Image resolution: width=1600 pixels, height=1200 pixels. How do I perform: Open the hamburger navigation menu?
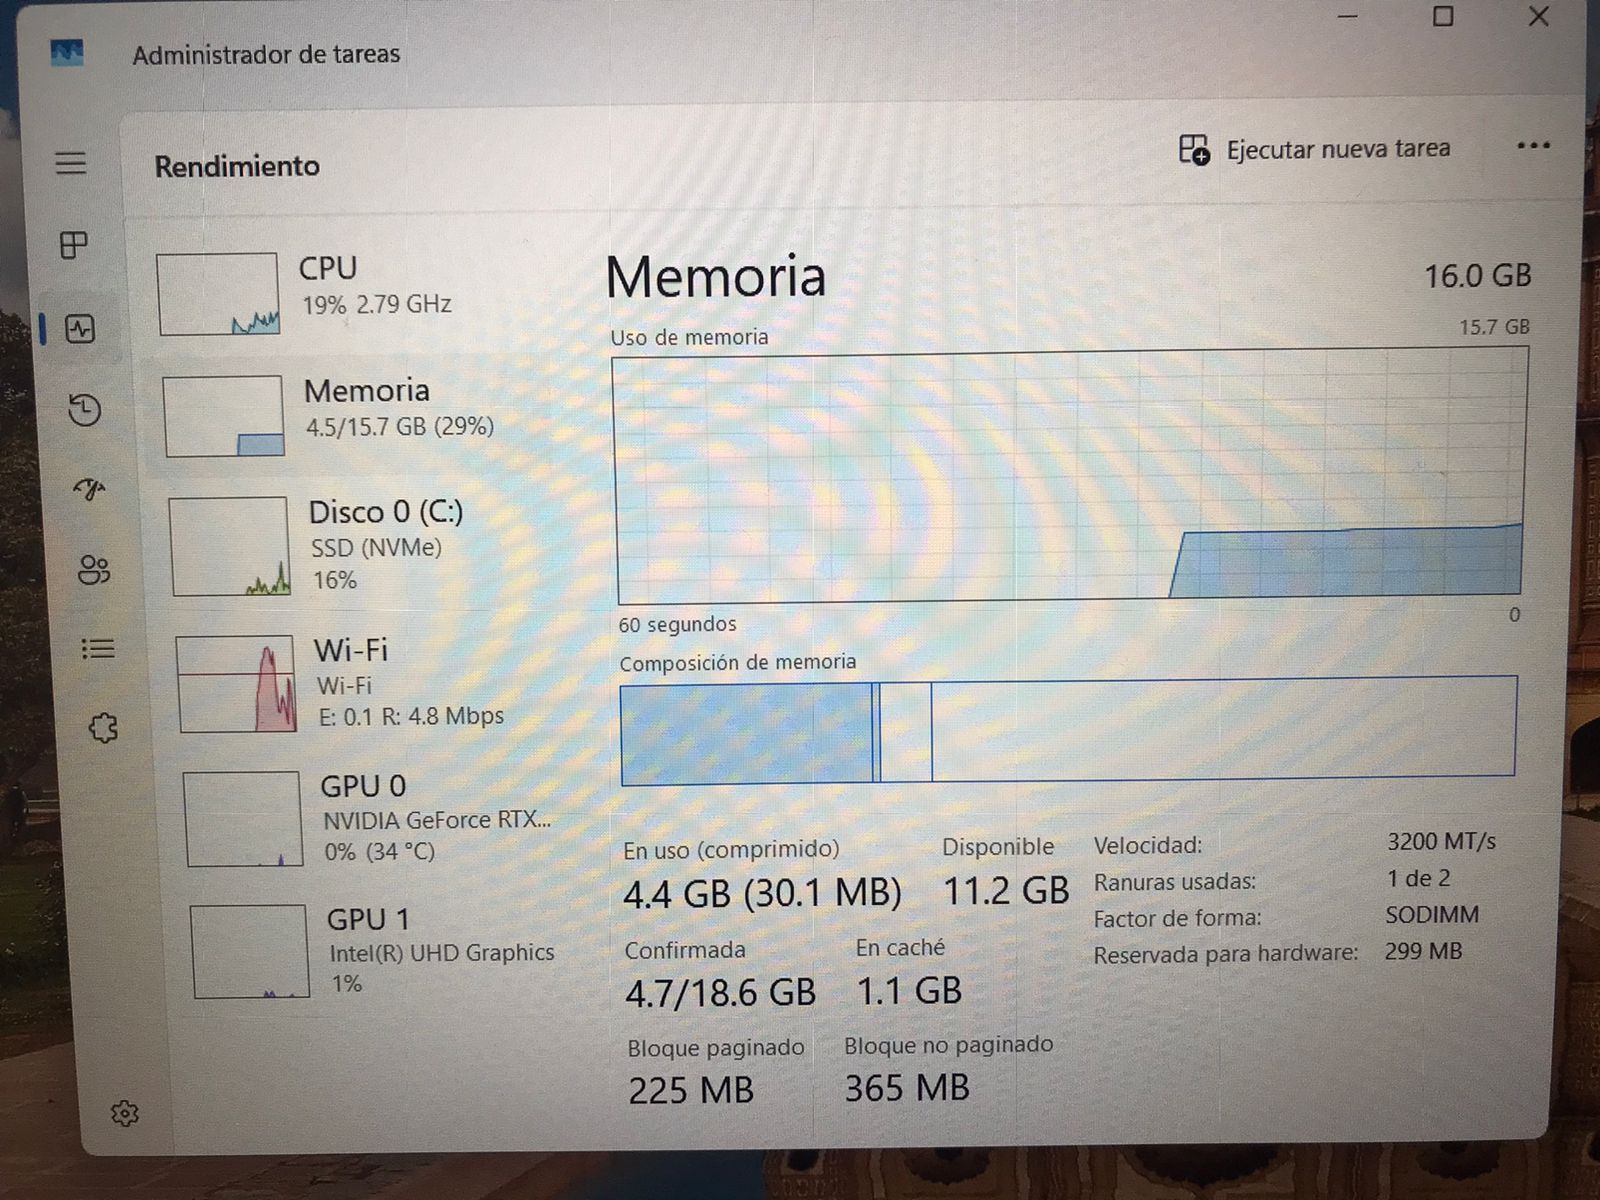(70, 162)
